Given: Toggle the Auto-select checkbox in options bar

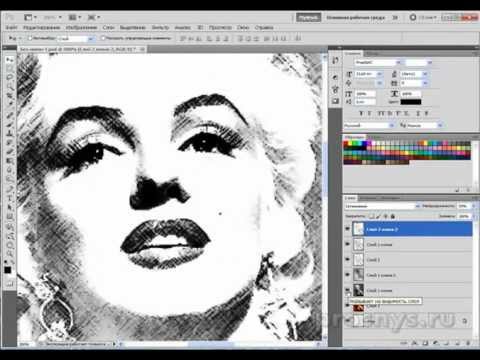Looking at the screenshot, I should pyautogui.click(x=30, y=38).
